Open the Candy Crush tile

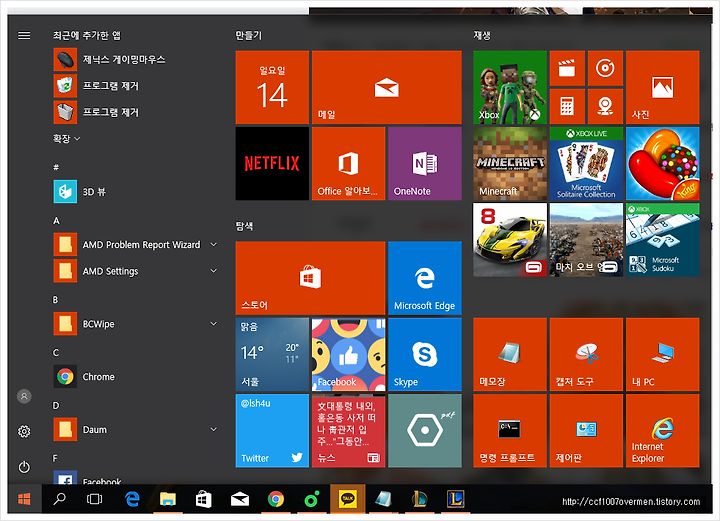663,163
